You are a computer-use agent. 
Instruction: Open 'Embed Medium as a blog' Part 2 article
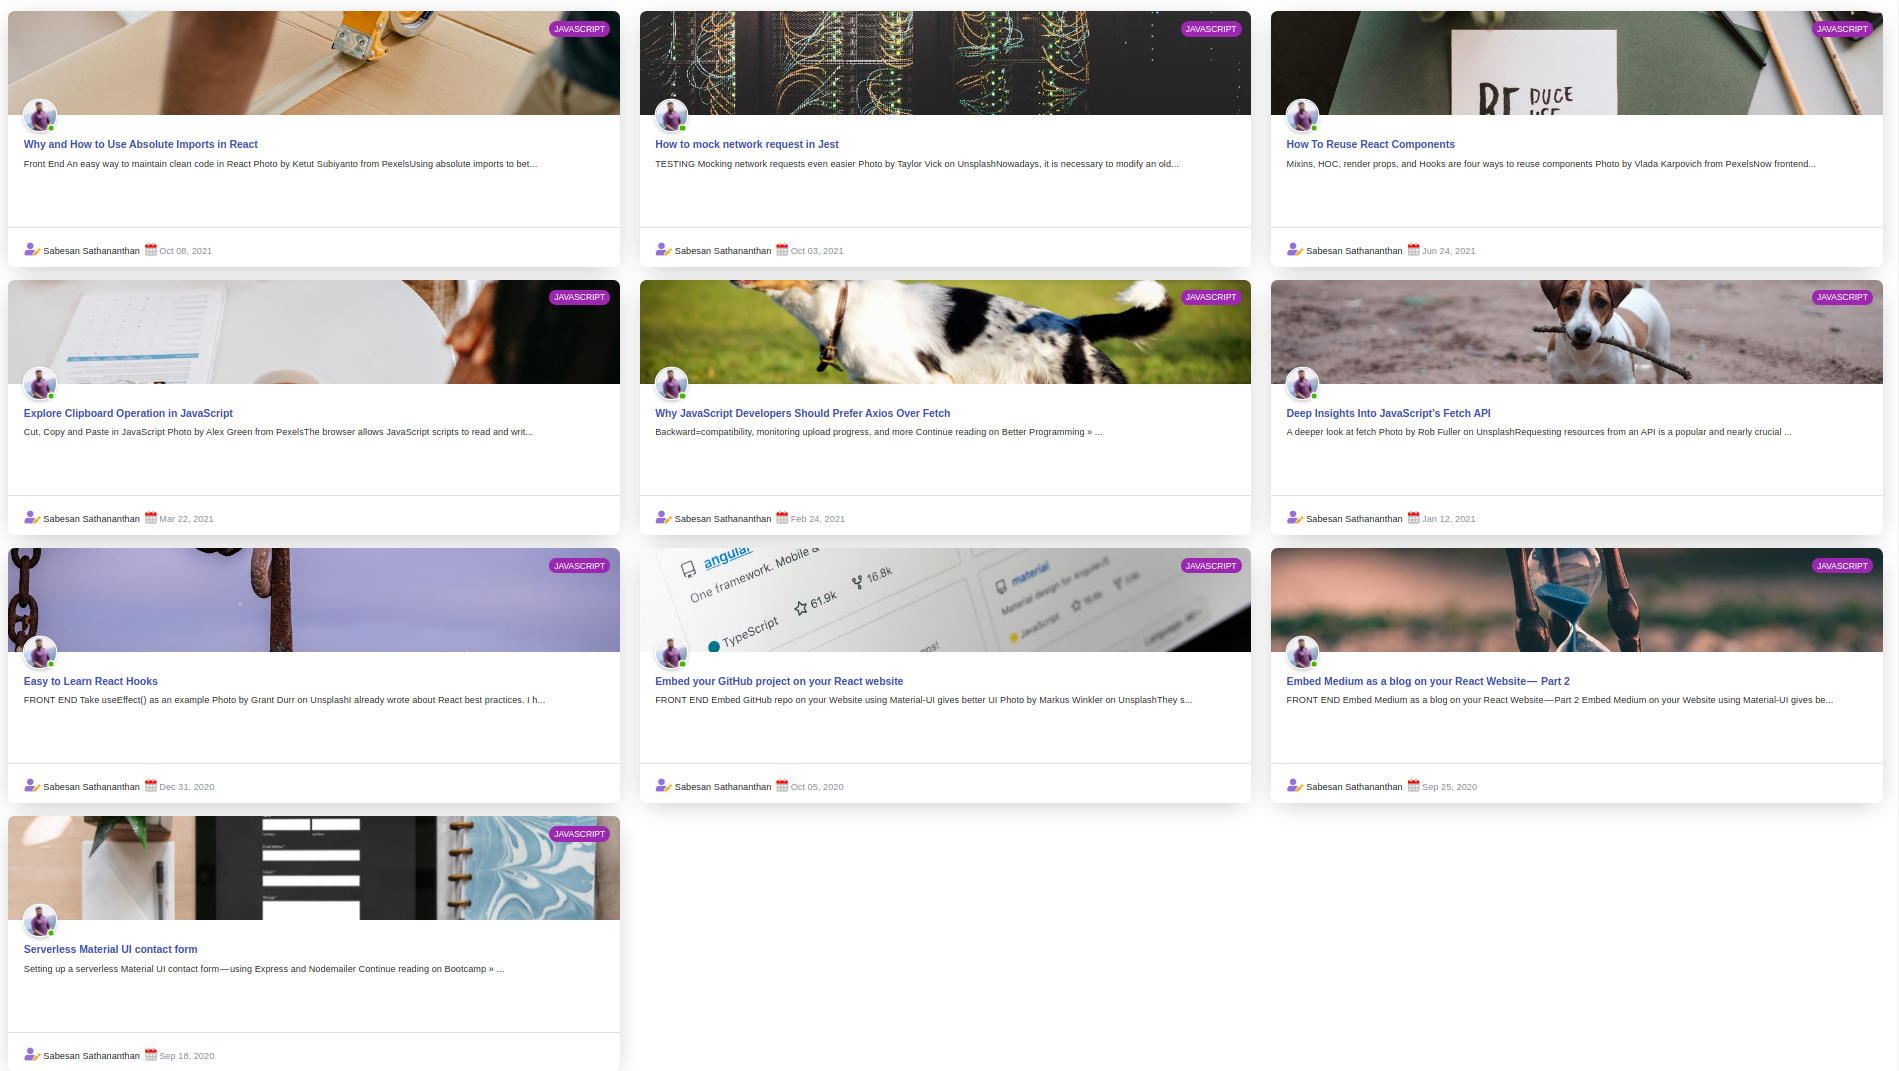coord(1428,681)
